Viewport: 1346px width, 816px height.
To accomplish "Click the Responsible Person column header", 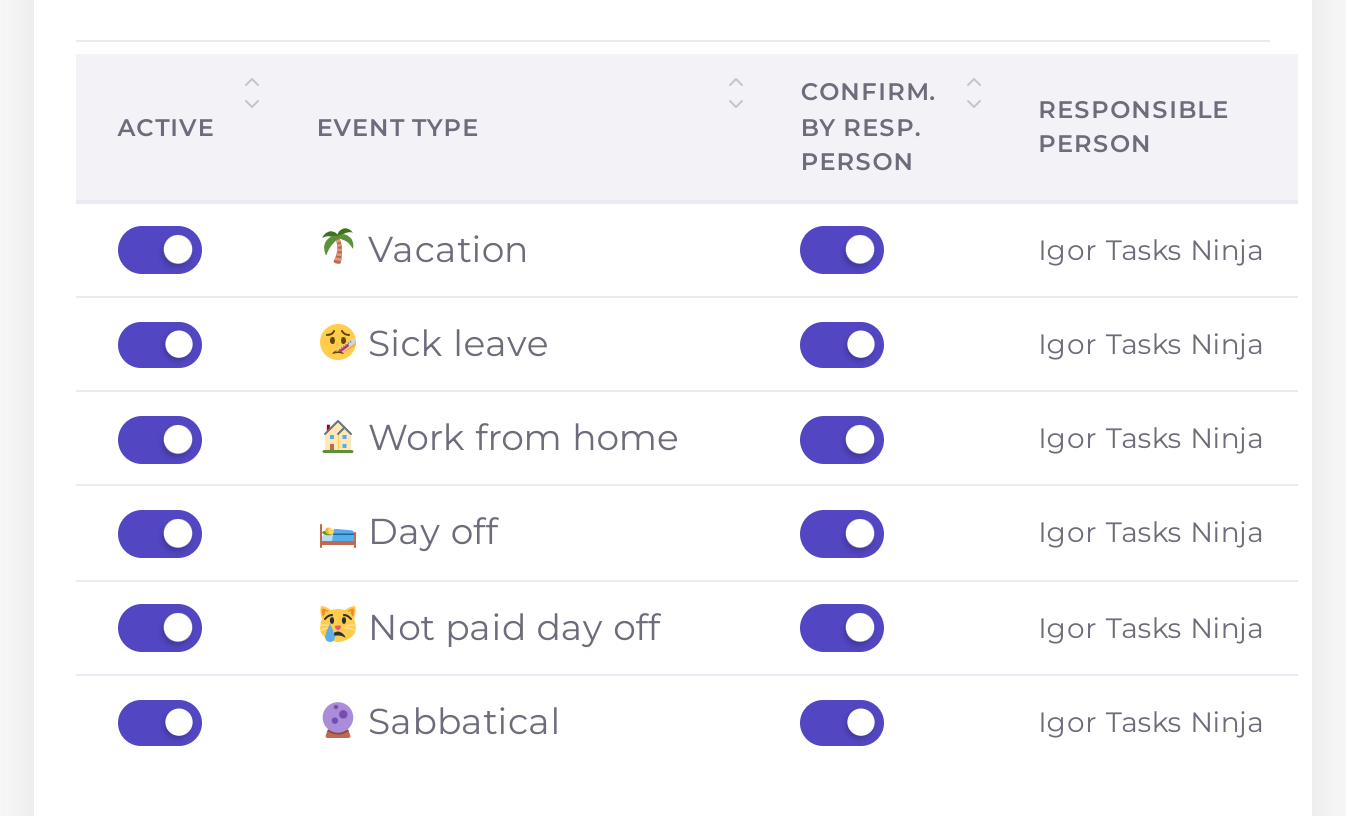I will [1133, 127].
